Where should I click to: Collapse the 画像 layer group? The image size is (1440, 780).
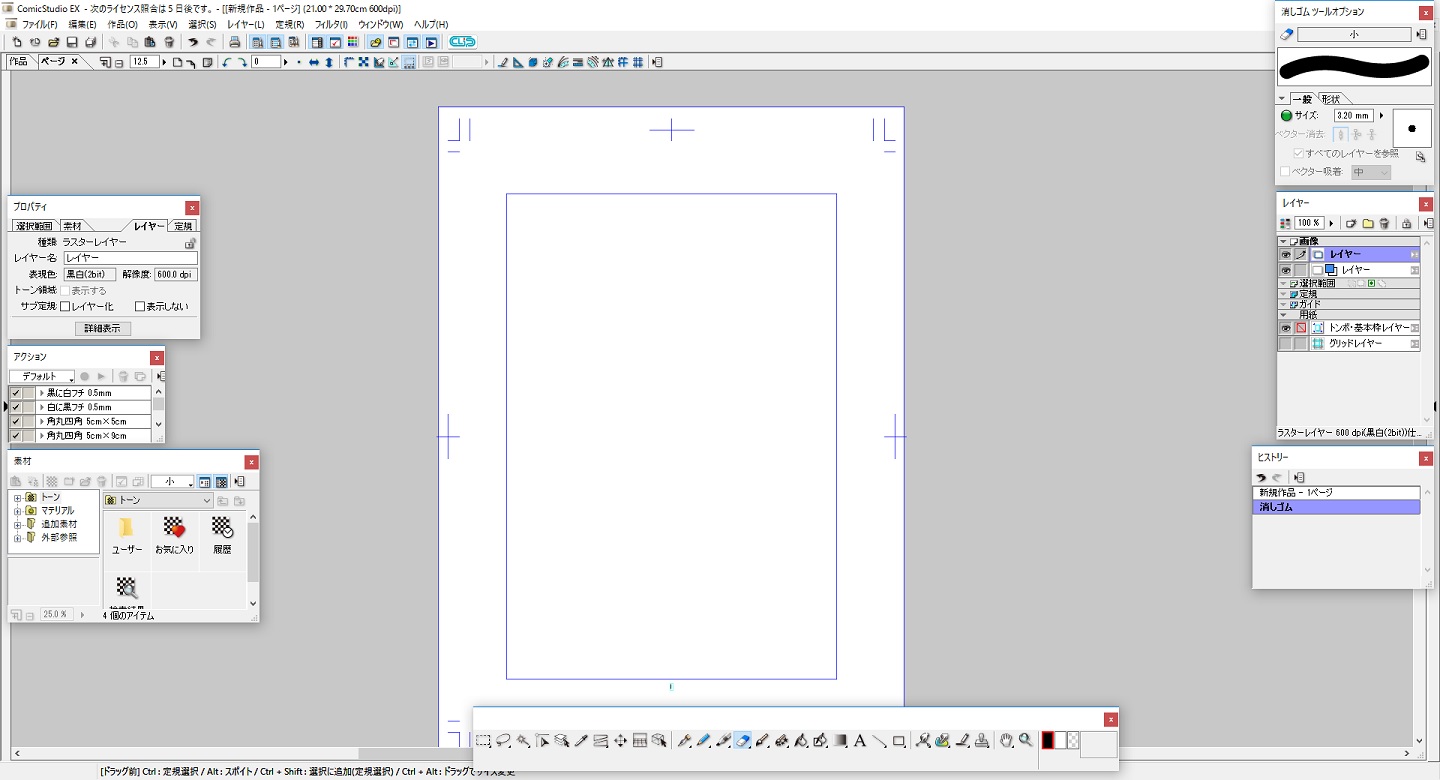pyautogui.click(x=1283, y=242)
